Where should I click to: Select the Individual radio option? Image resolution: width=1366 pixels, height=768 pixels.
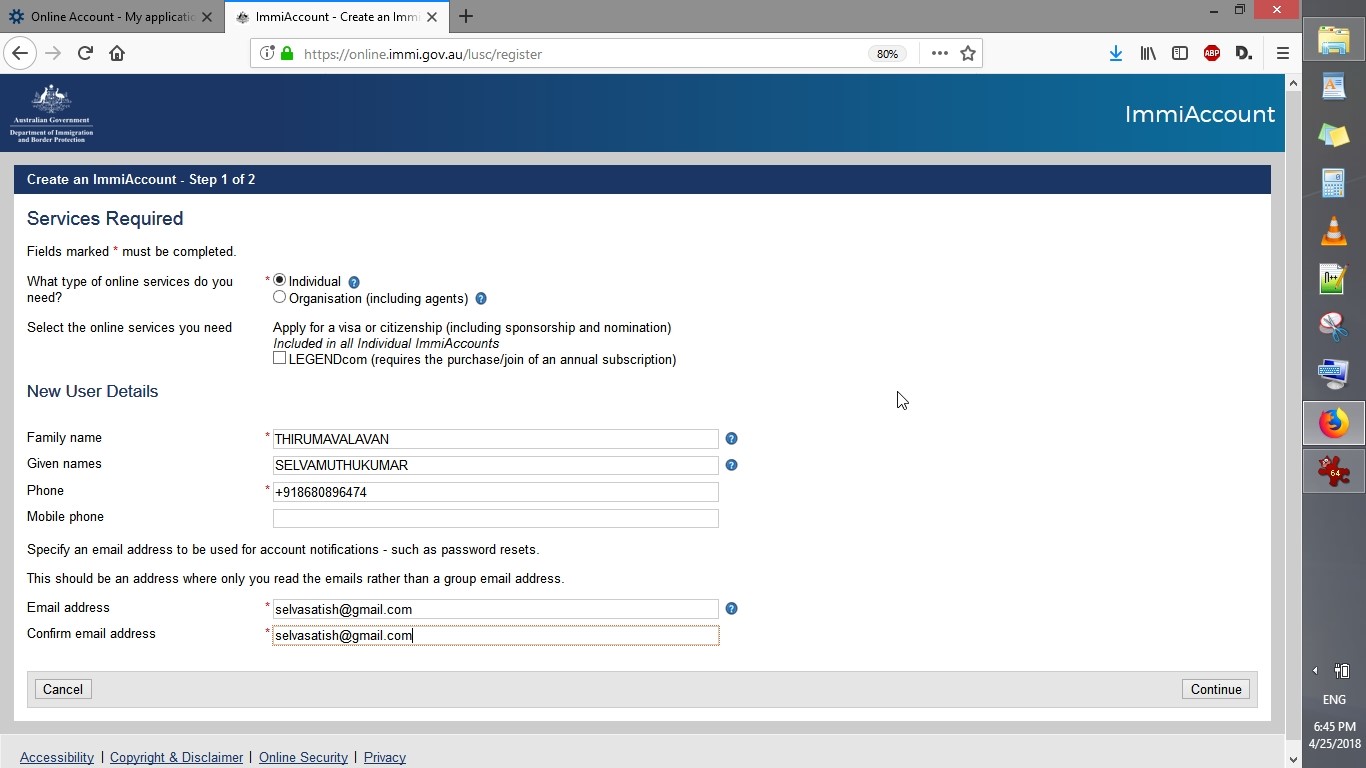[279, 280]
